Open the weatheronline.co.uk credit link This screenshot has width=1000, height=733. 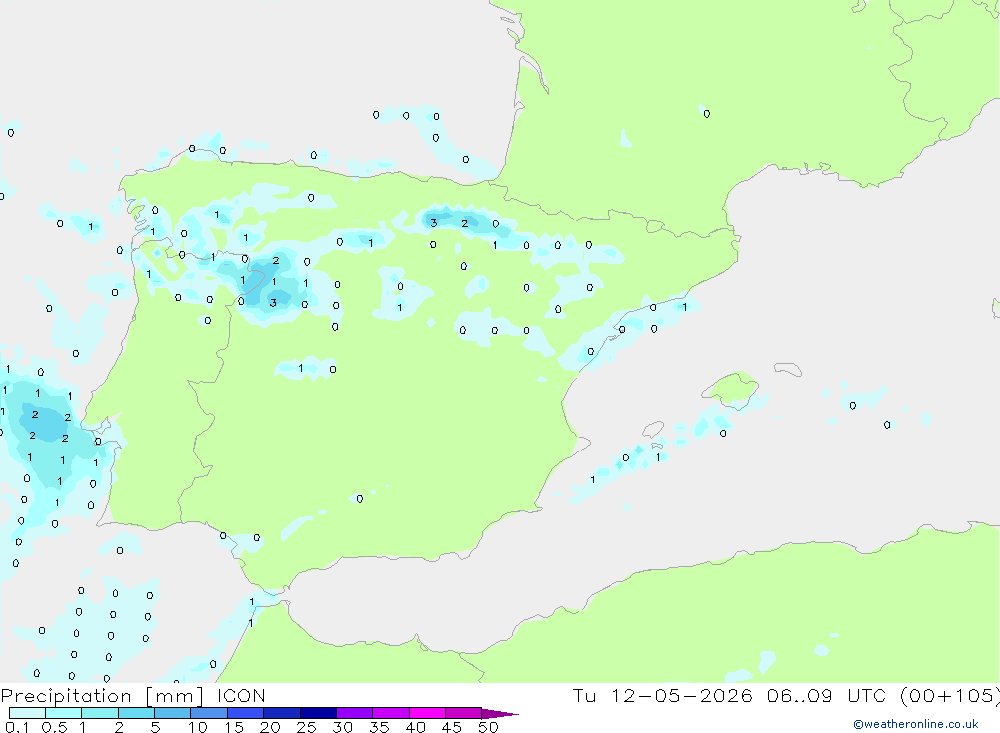coord(916,724)
